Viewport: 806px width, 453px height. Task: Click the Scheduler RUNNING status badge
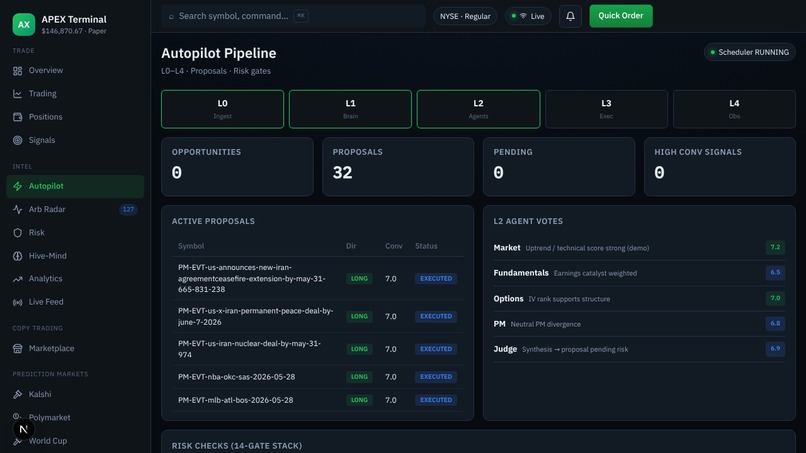click(x=749, y=52)
